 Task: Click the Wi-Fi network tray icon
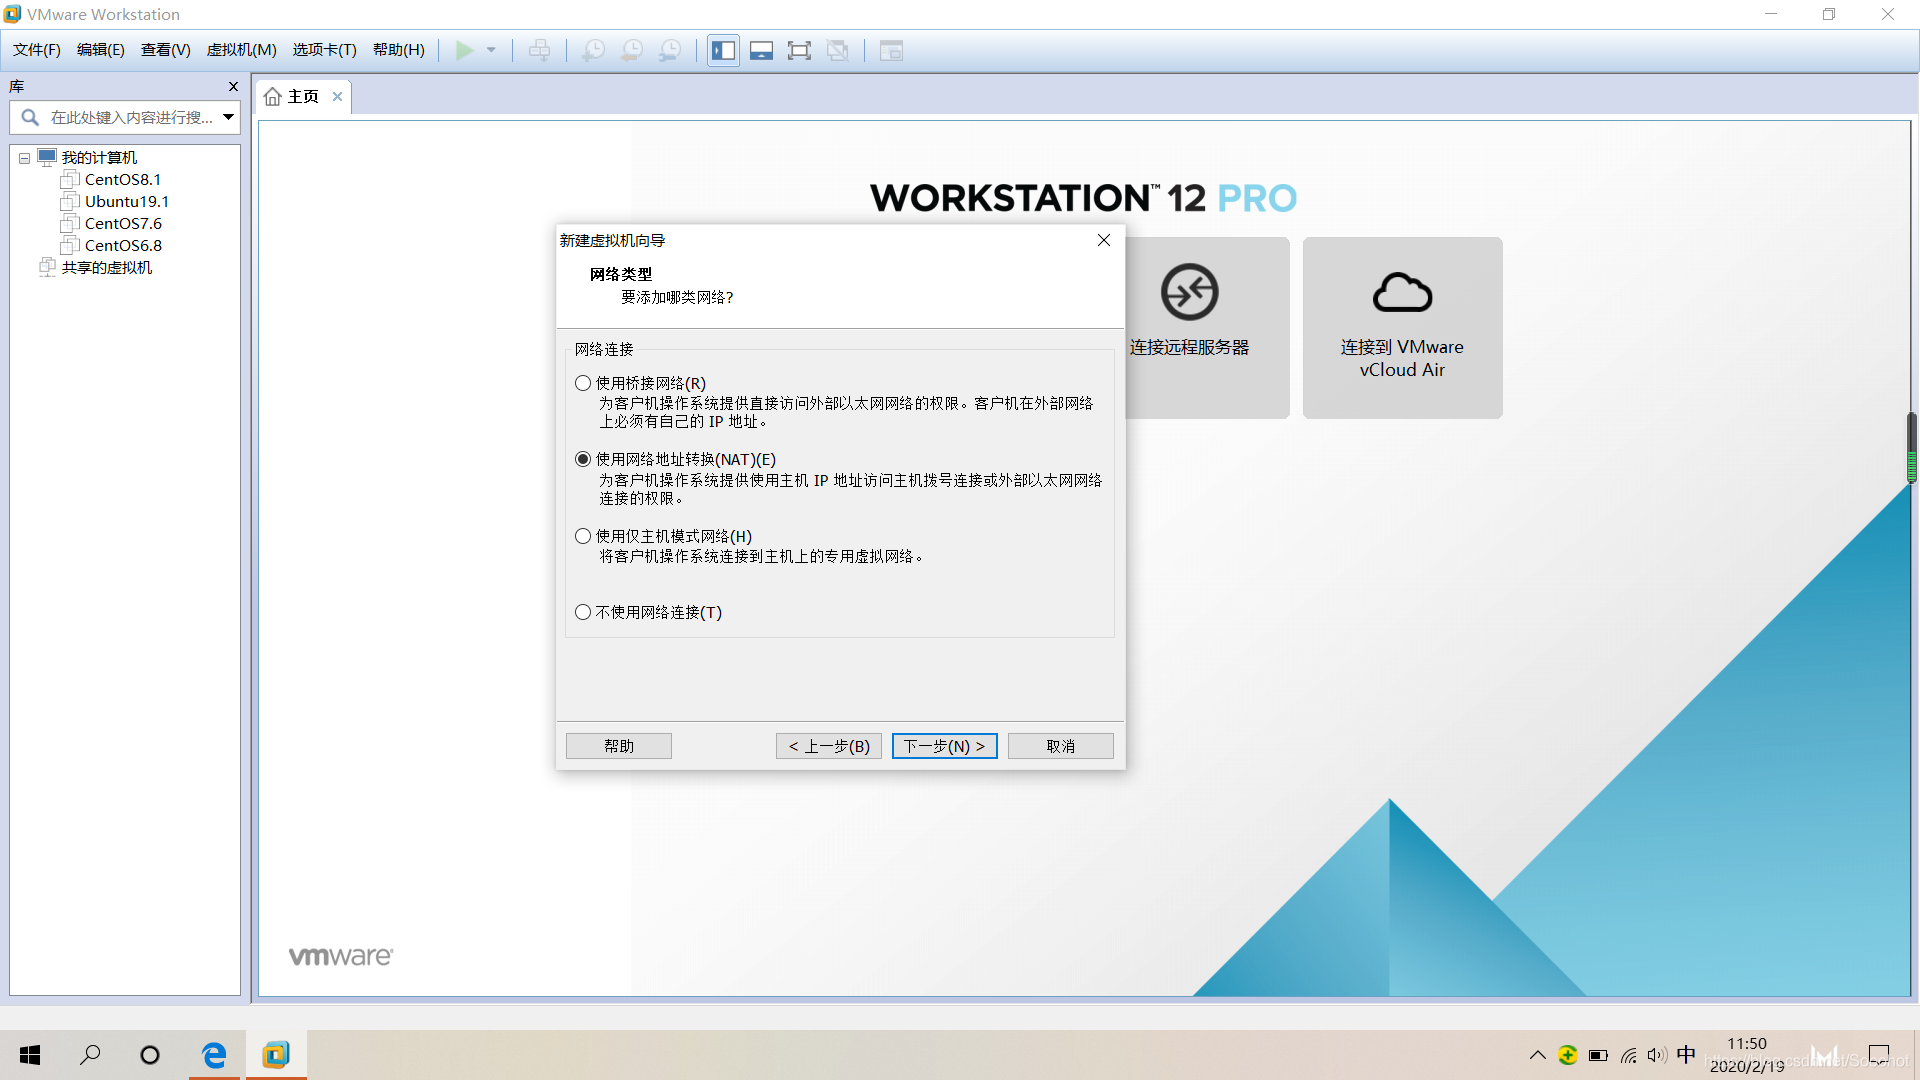tap(1629, 1055)
